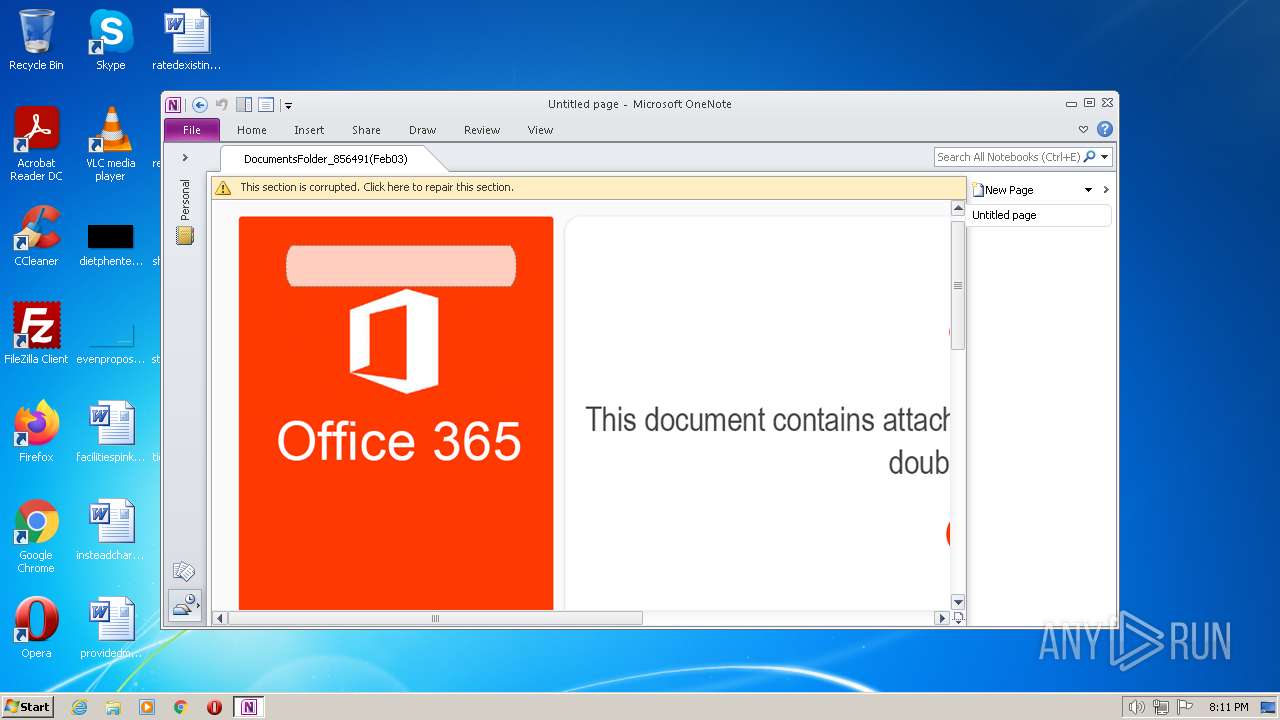Open Opera desktop shortcut
The width and height of the screenshot is (1280, 720).
click(36, 628)
